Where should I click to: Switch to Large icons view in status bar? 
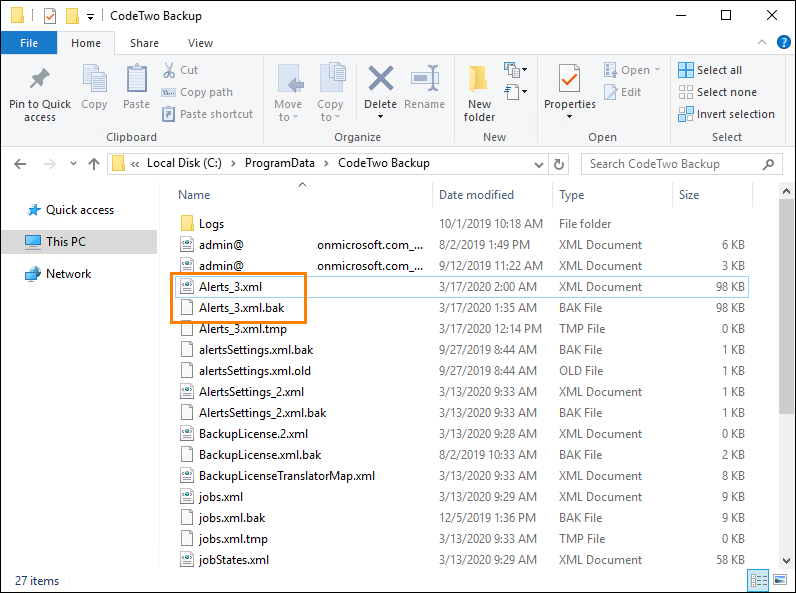click(x=780, y=580)
